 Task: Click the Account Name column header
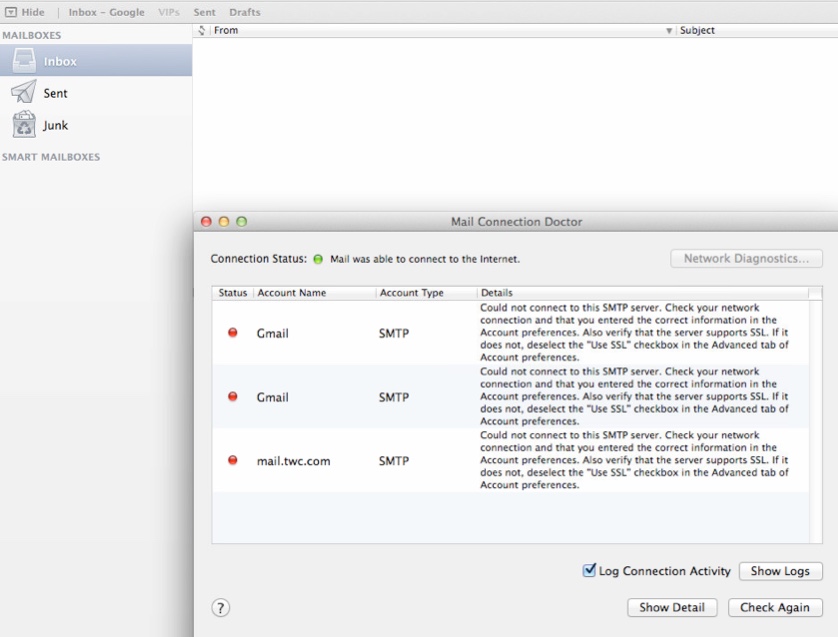coord(292,293)
